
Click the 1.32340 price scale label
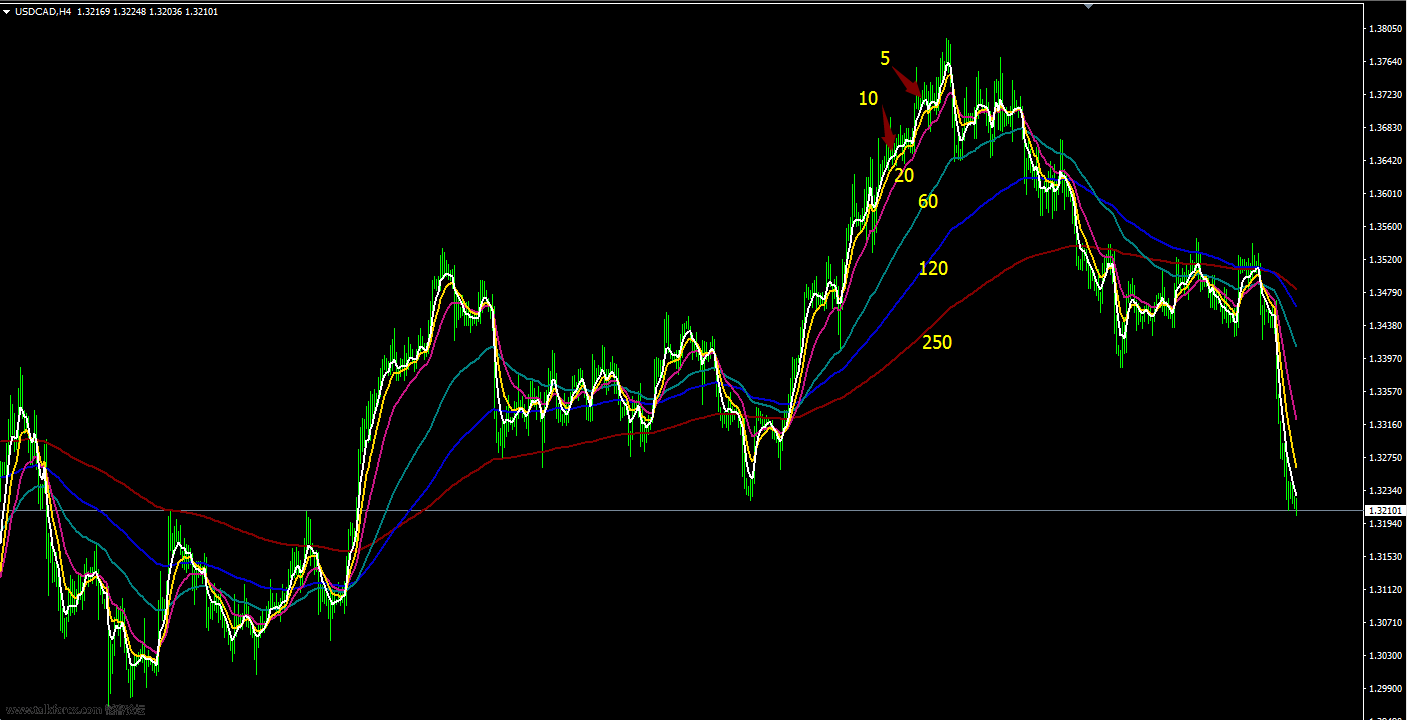(1386, 491)
